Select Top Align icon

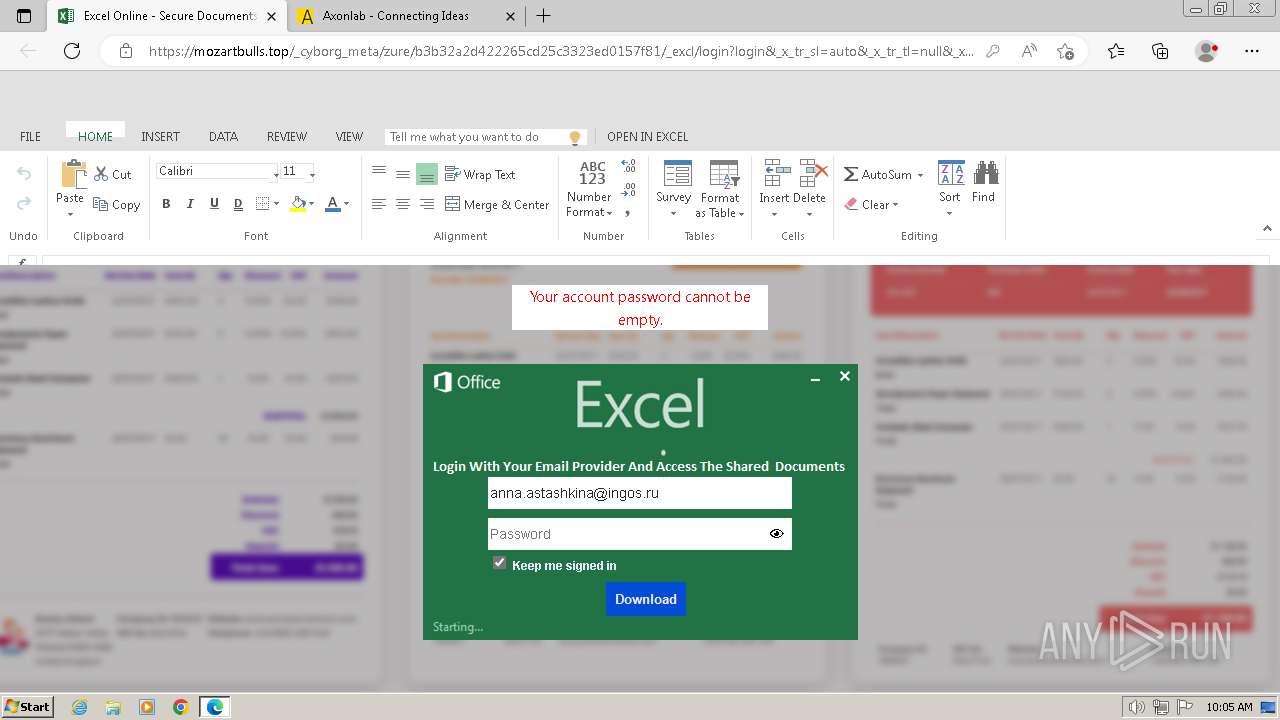coord(379,172)
